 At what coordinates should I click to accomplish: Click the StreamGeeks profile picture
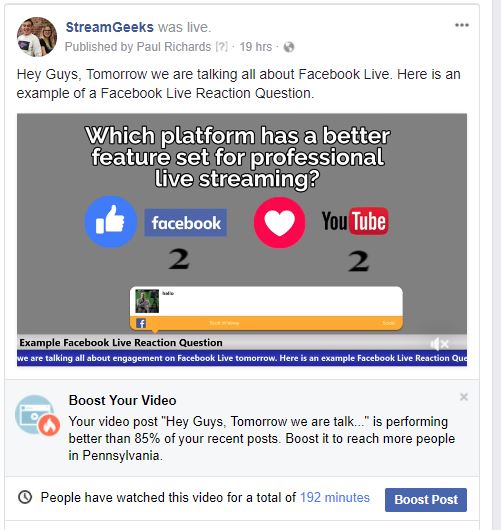37,37
